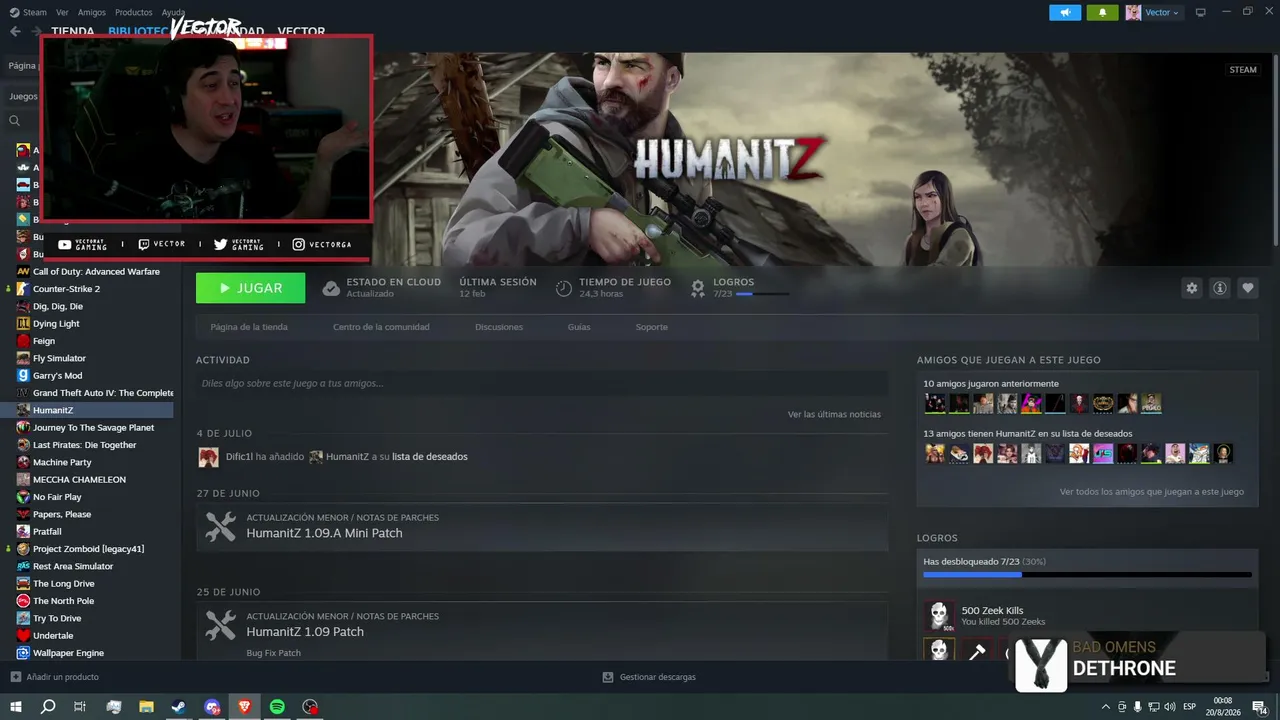Image resolution: width=1280 pixels, height=720 pixels.
Task: Open Ver las últimas noticias link
Action: point(834,414)
